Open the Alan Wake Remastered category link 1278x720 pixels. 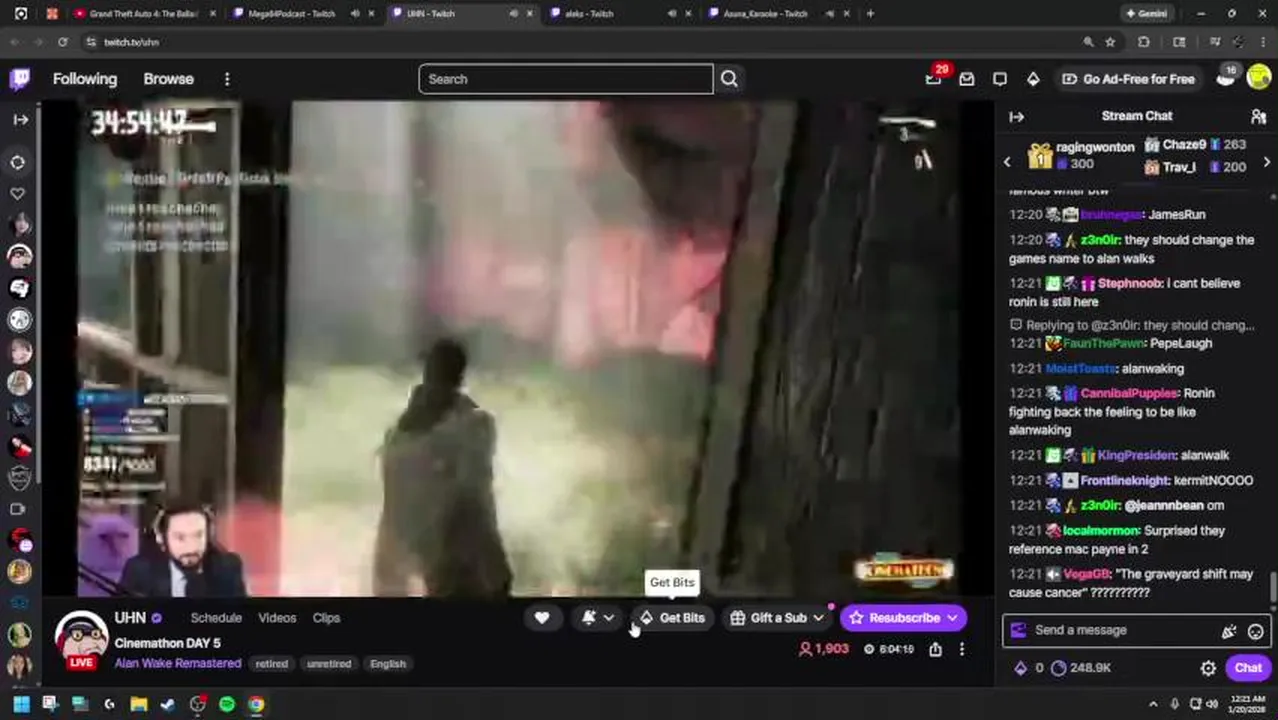(178, 663)
